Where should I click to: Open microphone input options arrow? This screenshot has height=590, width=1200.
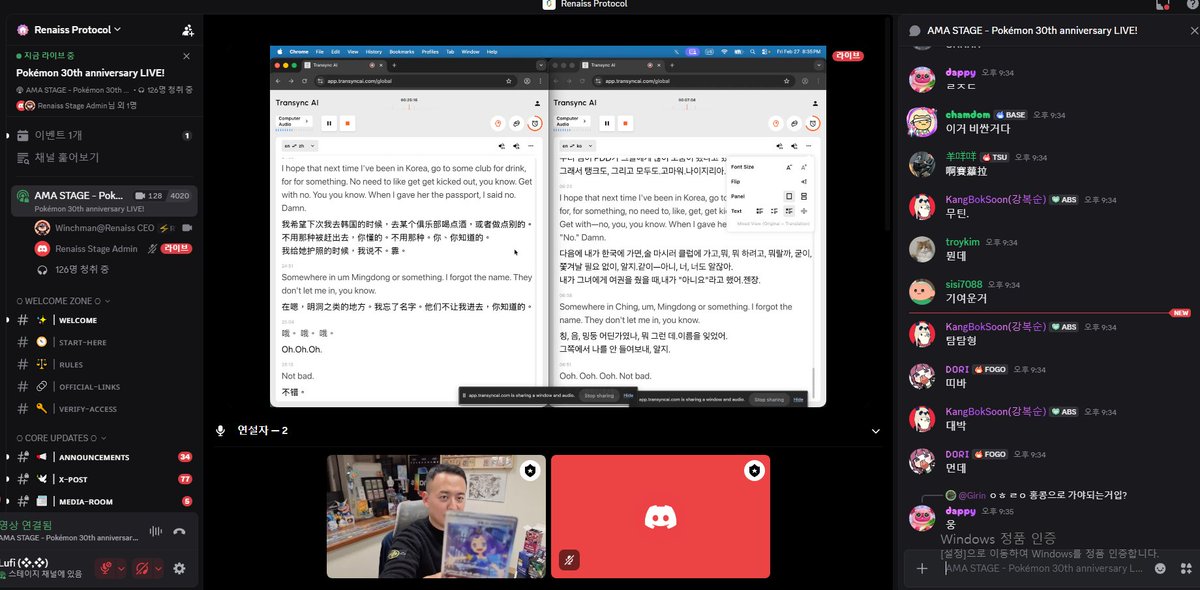[121, 568]
